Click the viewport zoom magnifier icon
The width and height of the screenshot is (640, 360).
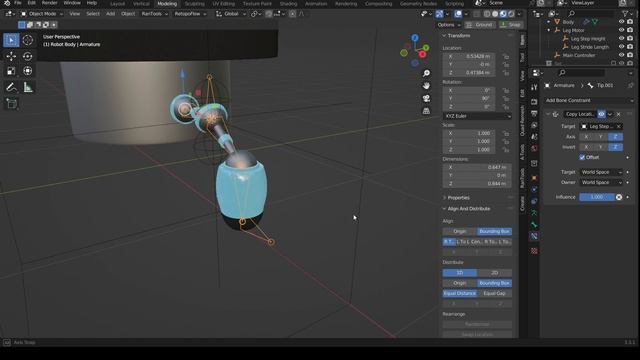tap(426, 73)
